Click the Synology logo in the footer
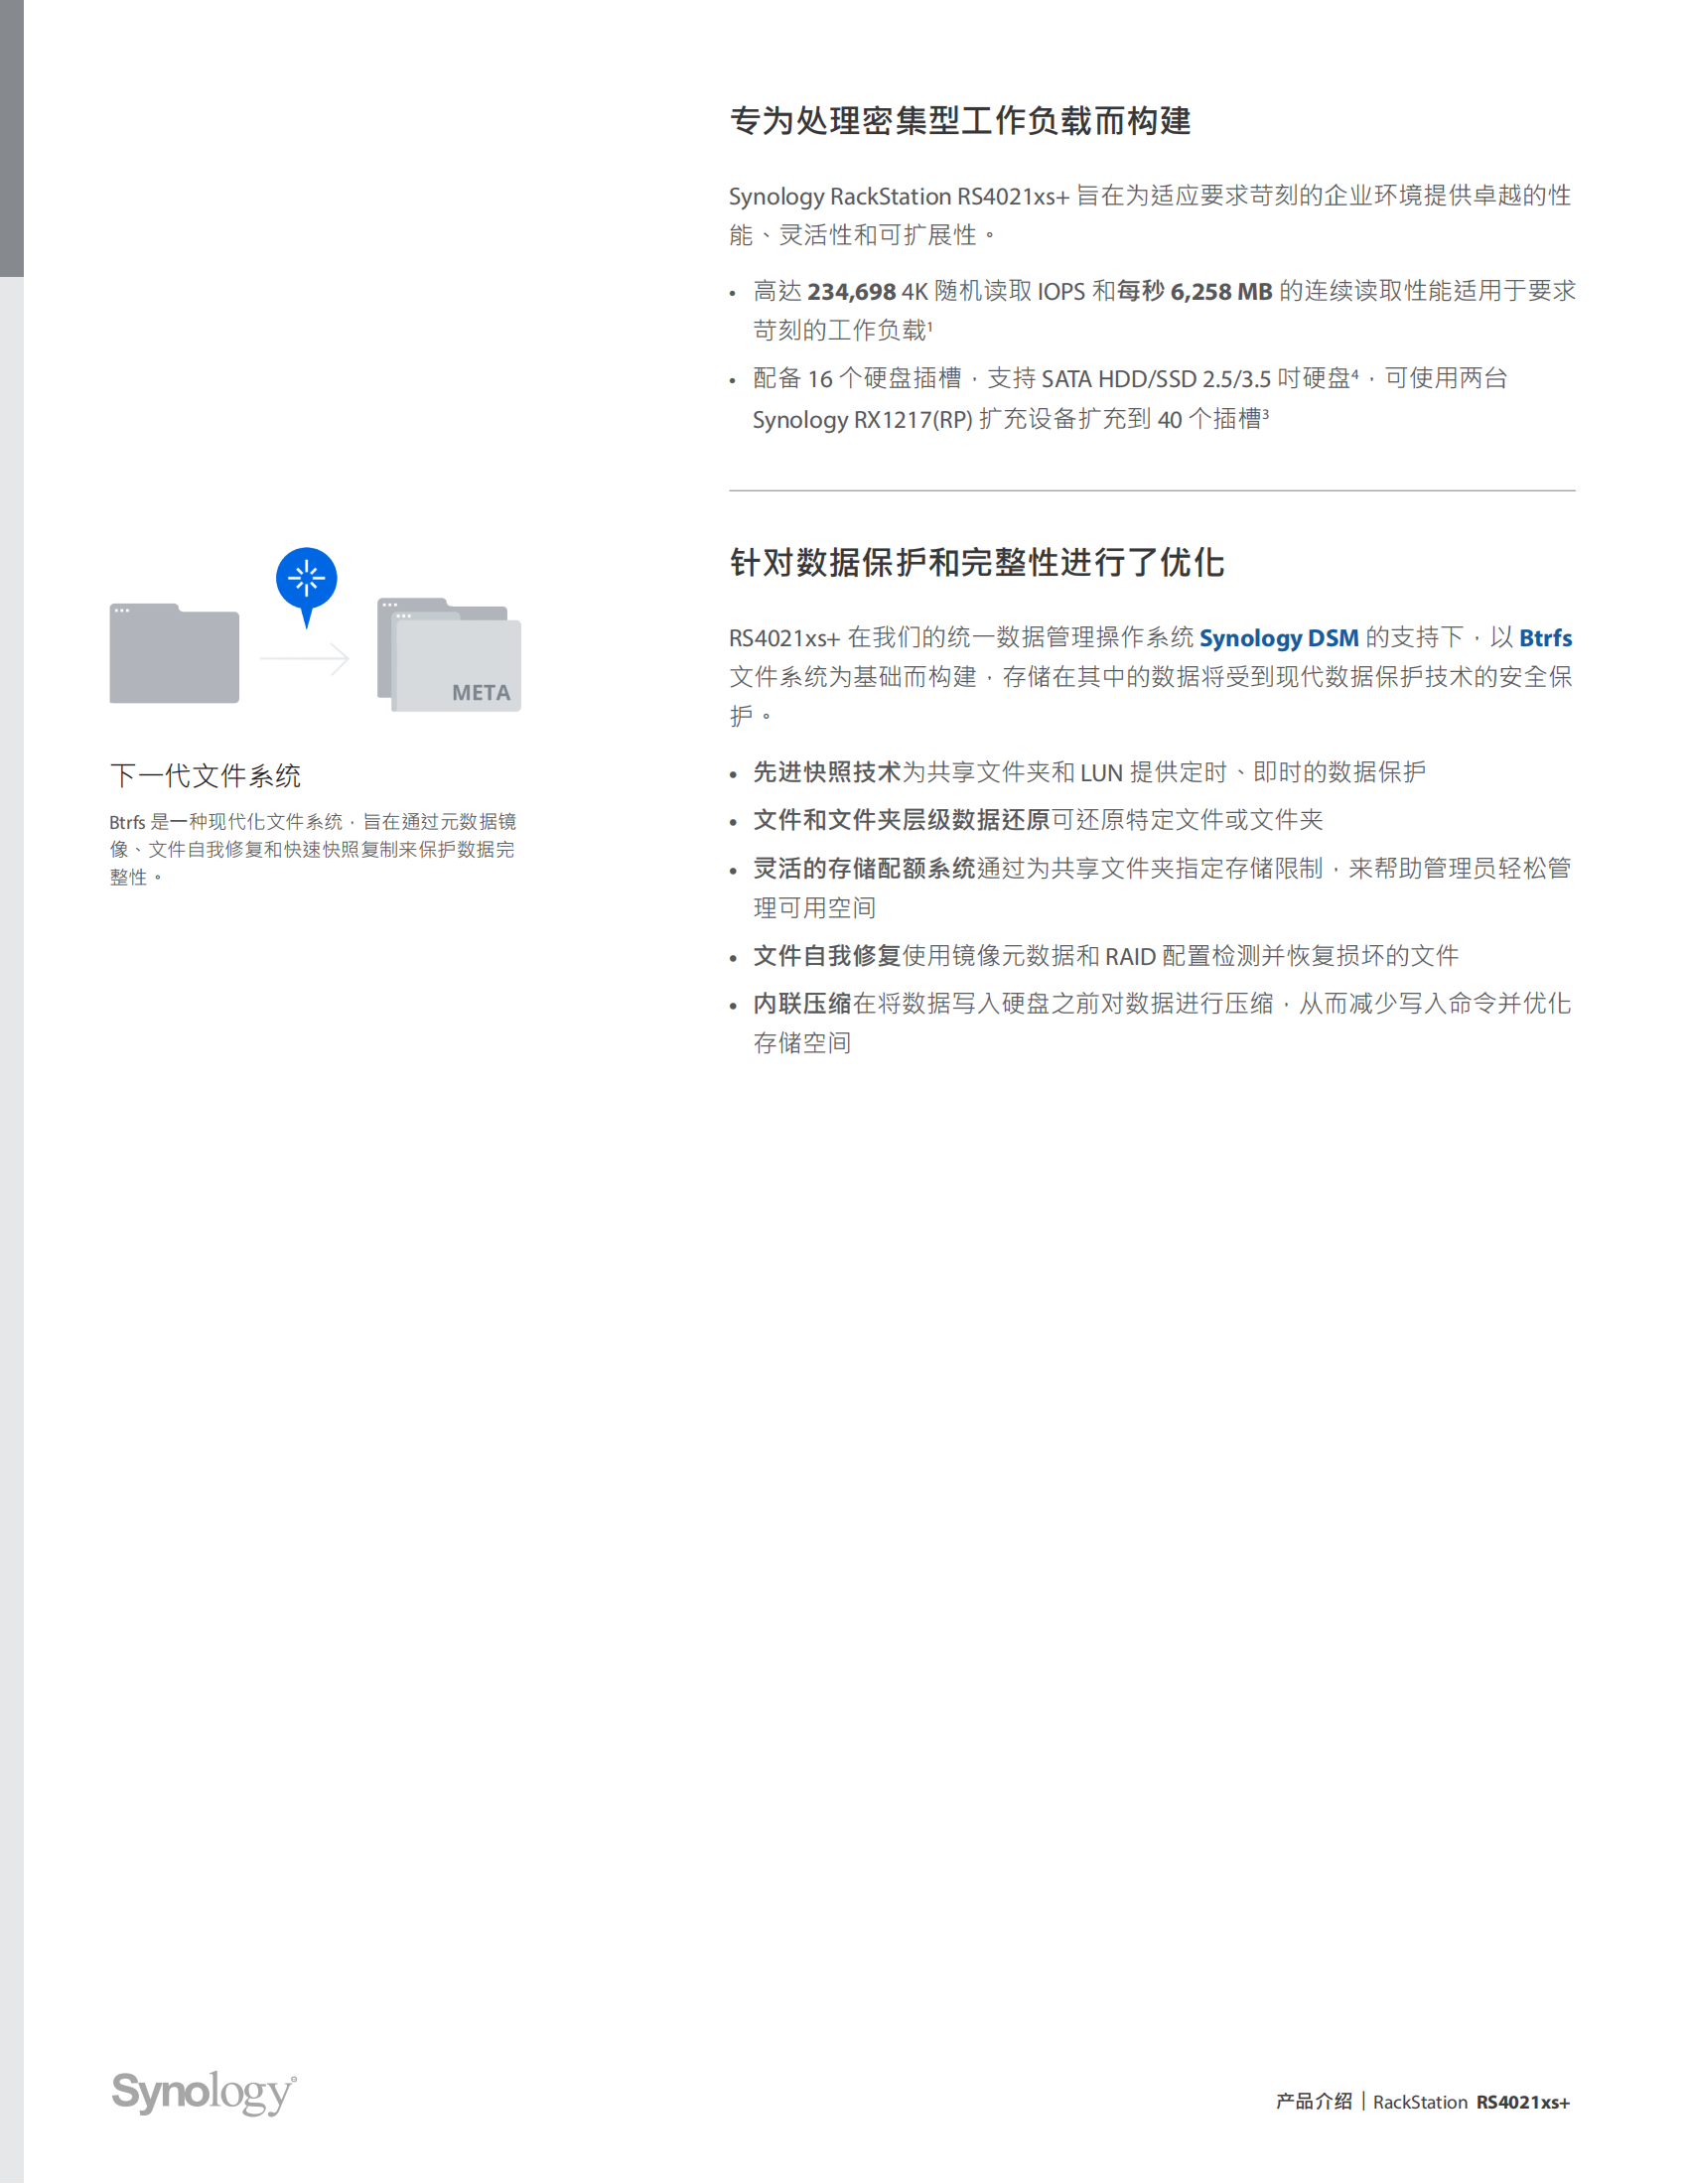Screen dimensions: 1688x2184 pos(204,2093)
